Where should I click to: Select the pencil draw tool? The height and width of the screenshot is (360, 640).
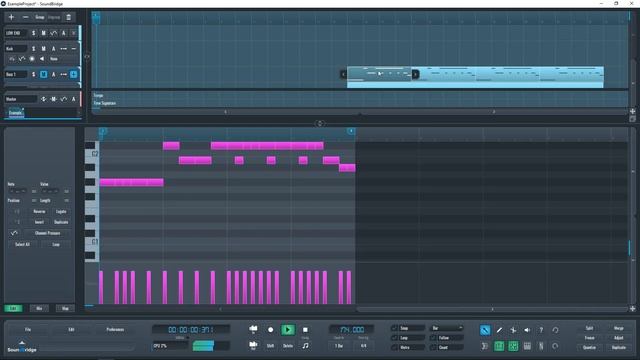pos(499,330)
